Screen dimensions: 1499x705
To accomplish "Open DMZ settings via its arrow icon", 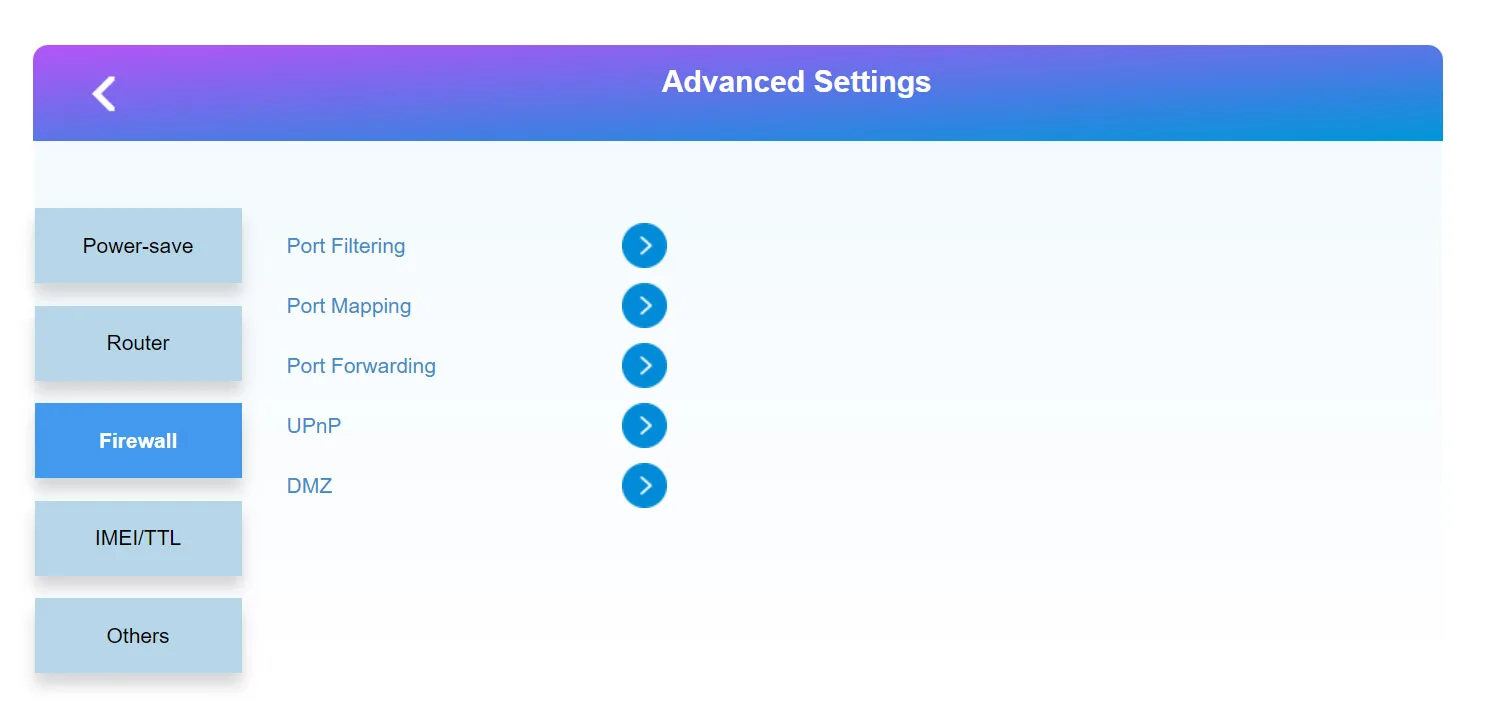I will tap(644, 486).
